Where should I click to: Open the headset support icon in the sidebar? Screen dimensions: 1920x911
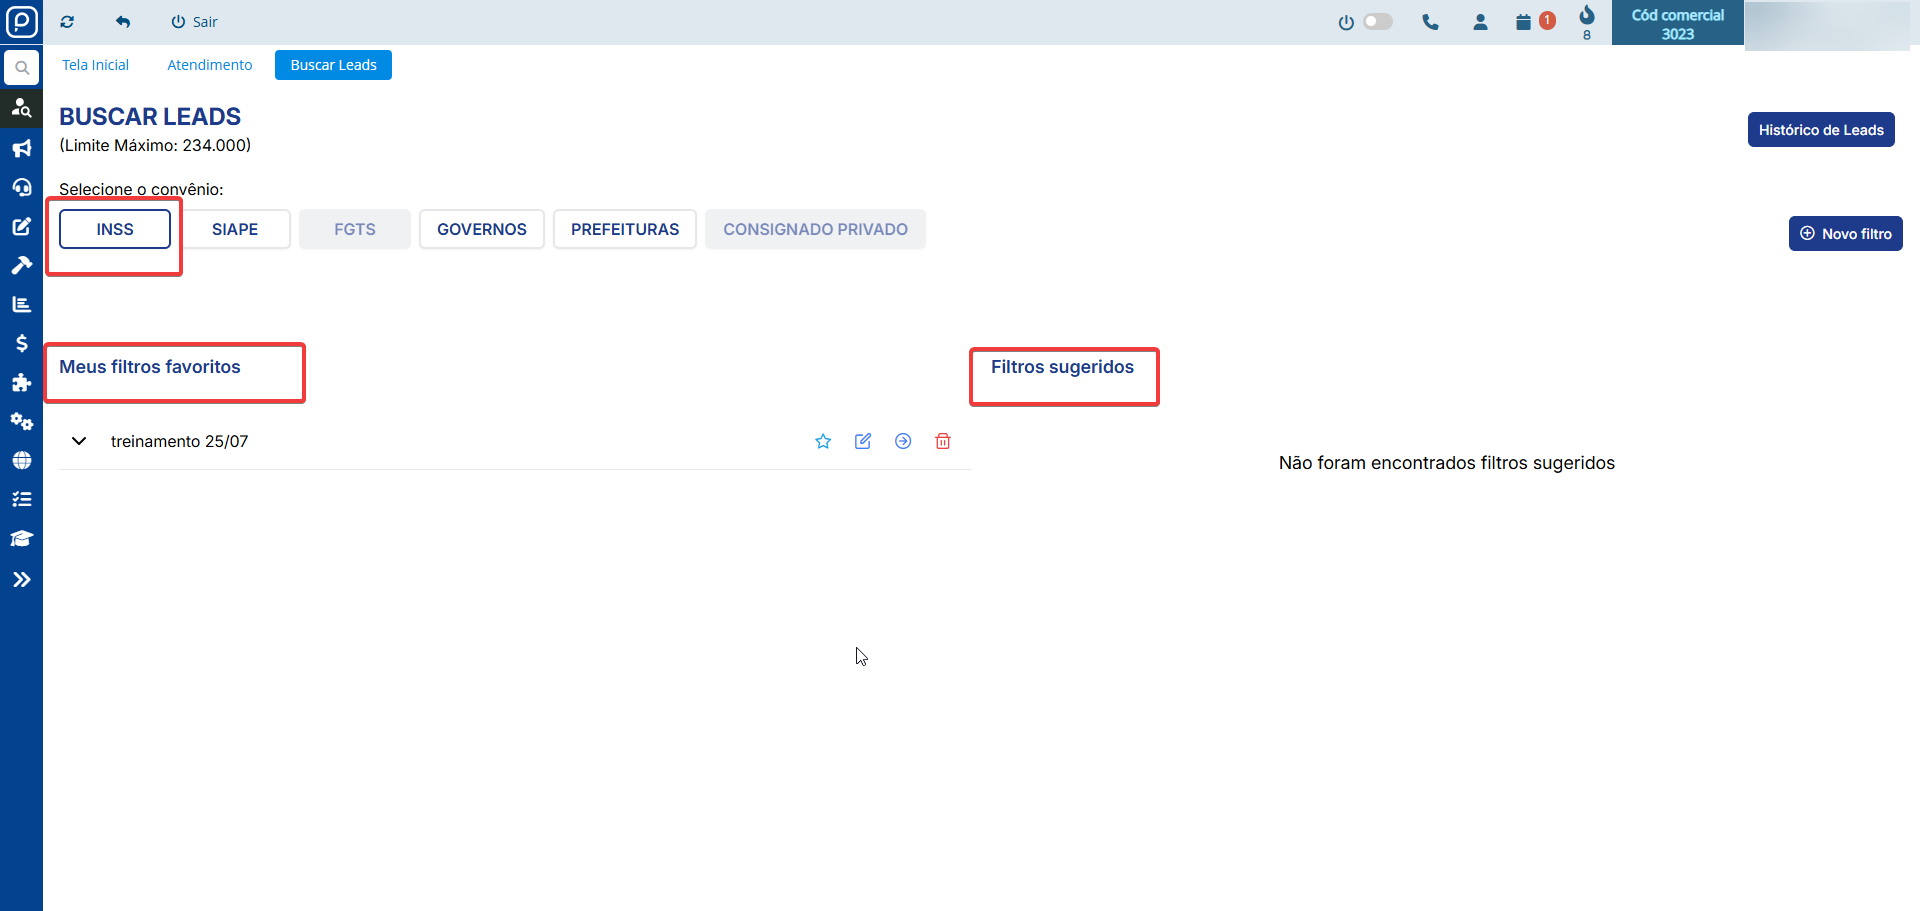(21, 188)
